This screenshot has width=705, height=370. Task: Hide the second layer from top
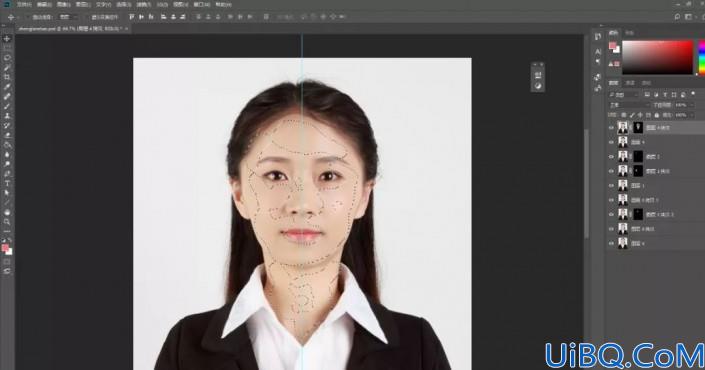pyautogui.click(x=611, y=142)
